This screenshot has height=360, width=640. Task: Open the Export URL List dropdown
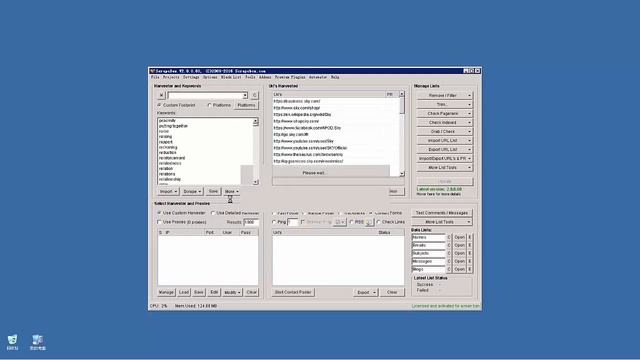pos(444,149)
